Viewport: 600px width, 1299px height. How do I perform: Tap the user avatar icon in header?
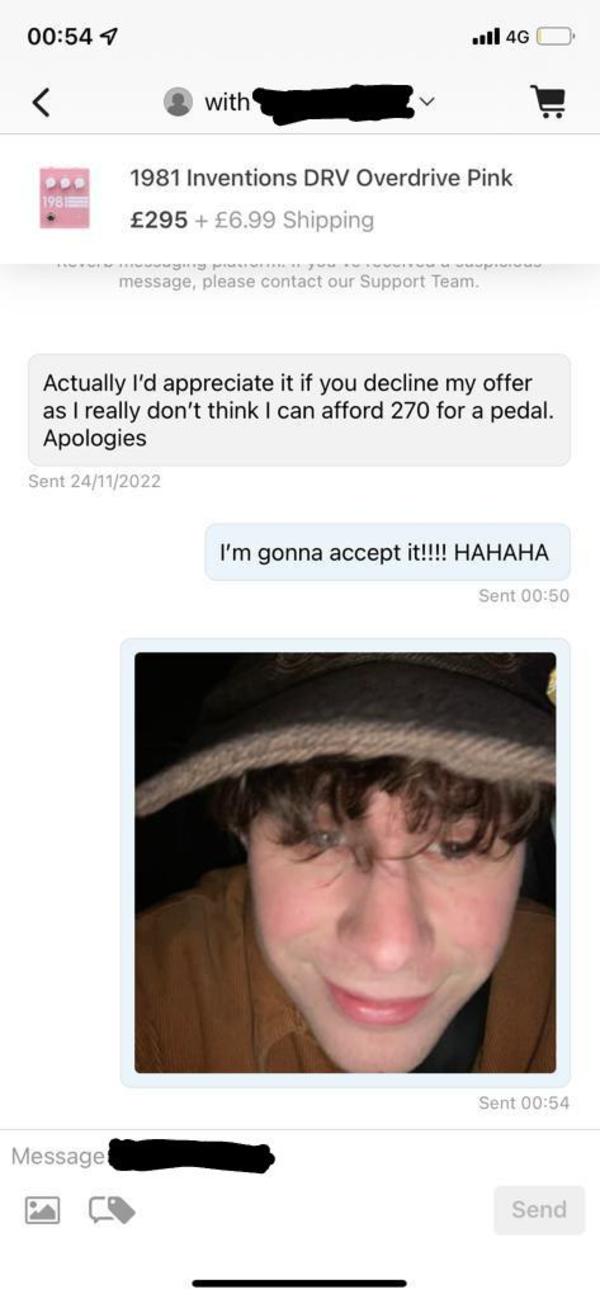click(178, 102)
